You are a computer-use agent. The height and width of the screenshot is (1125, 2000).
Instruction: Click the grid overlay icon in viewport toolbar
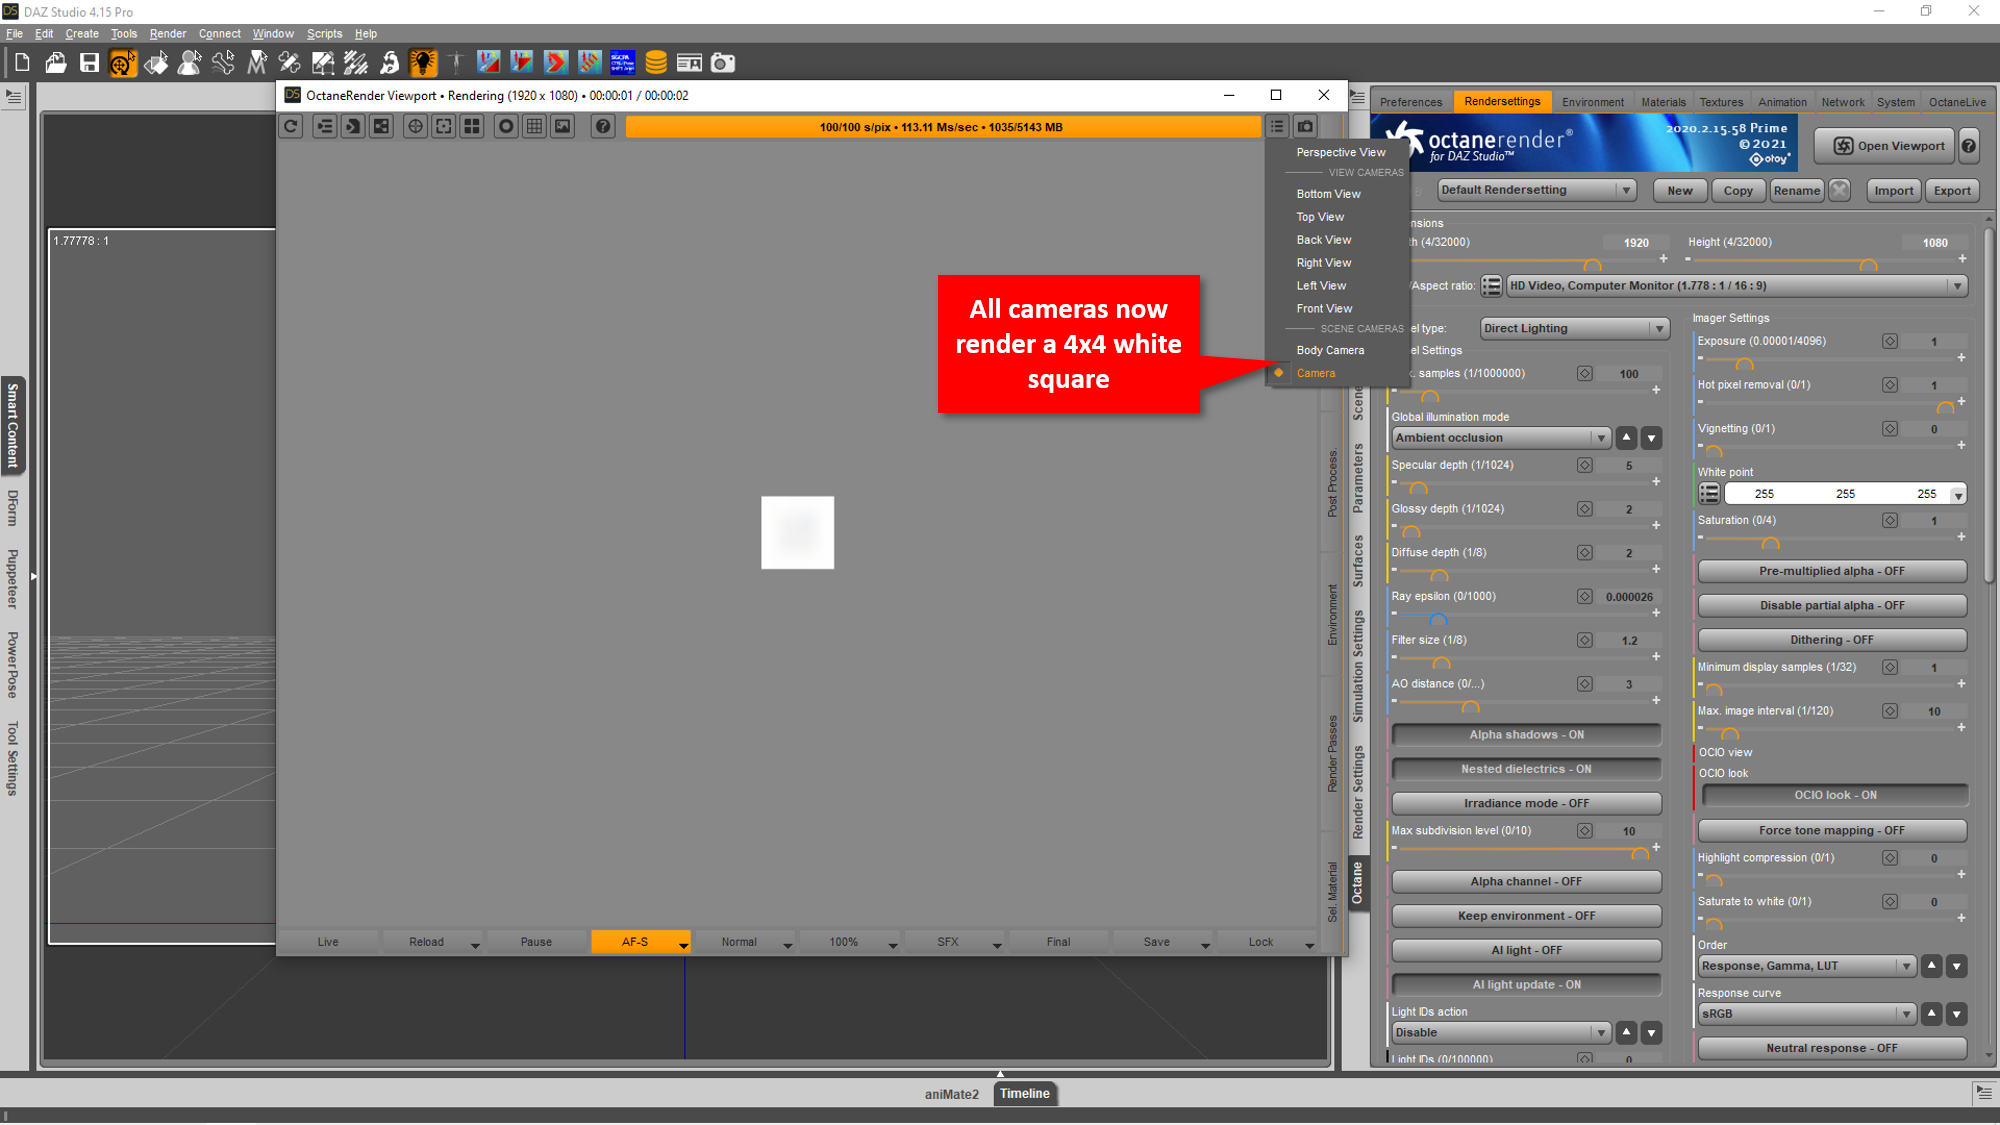click(535, 127)
